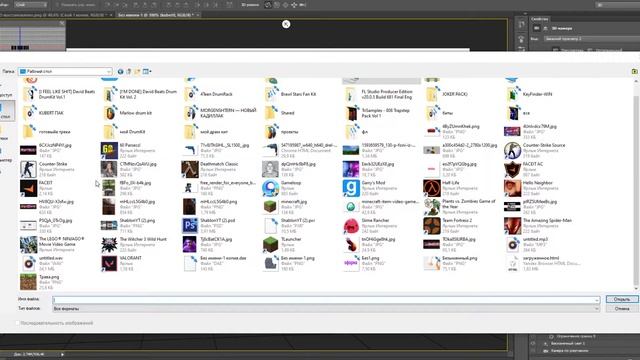
Task: Select the FACEIT shortcut icon
Action: tap(28, 188)
